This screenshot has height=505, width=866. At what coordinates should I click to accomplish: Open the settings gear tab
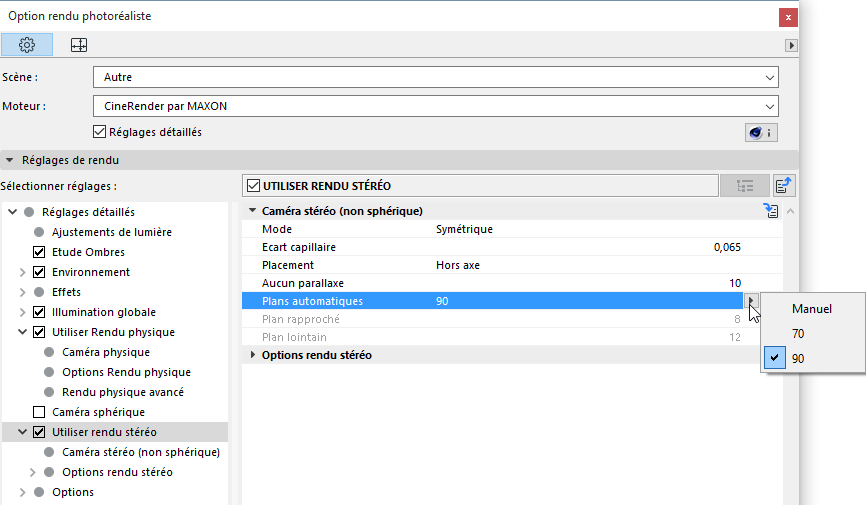(27, 45)
